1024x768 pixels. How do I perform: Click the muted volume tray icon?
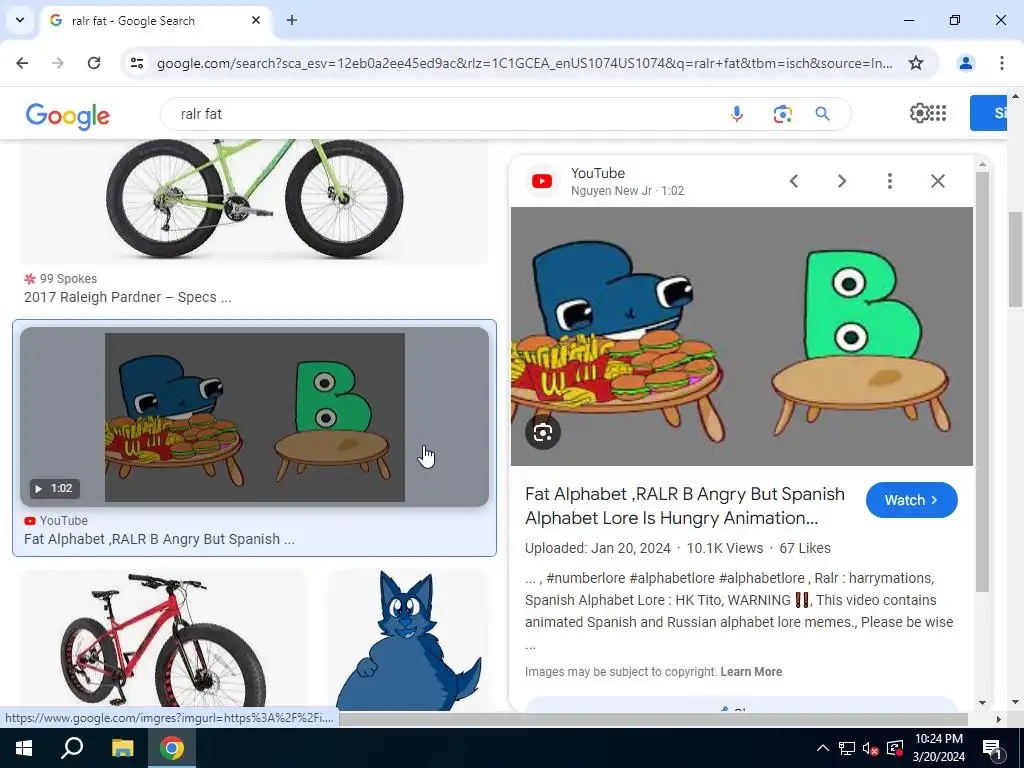pyautogui.click(x=871, y=748)
